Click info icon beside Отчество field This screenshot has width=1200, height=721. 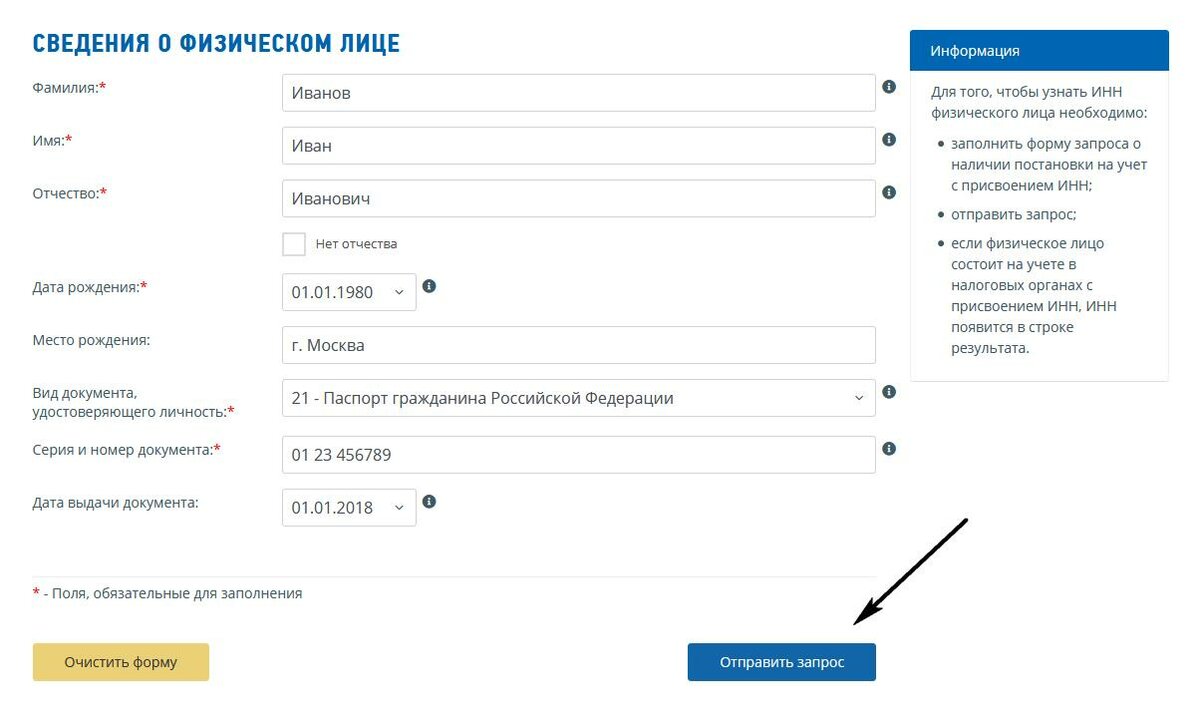[x=889, y=192]
